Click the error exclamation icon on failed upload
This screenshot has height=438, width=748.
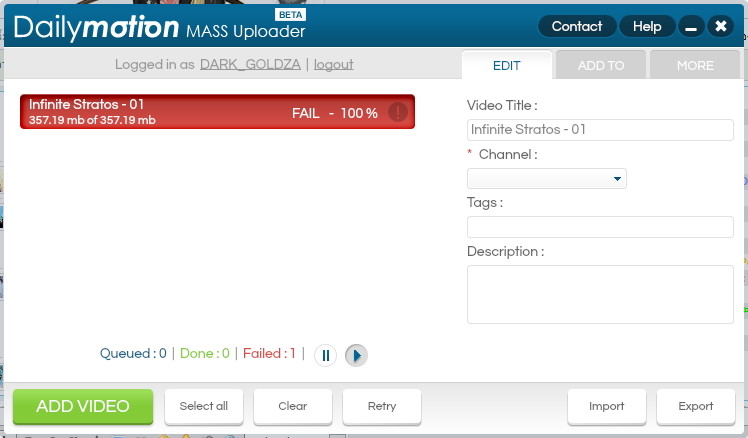pyautogui.click(x=397, y=113)
